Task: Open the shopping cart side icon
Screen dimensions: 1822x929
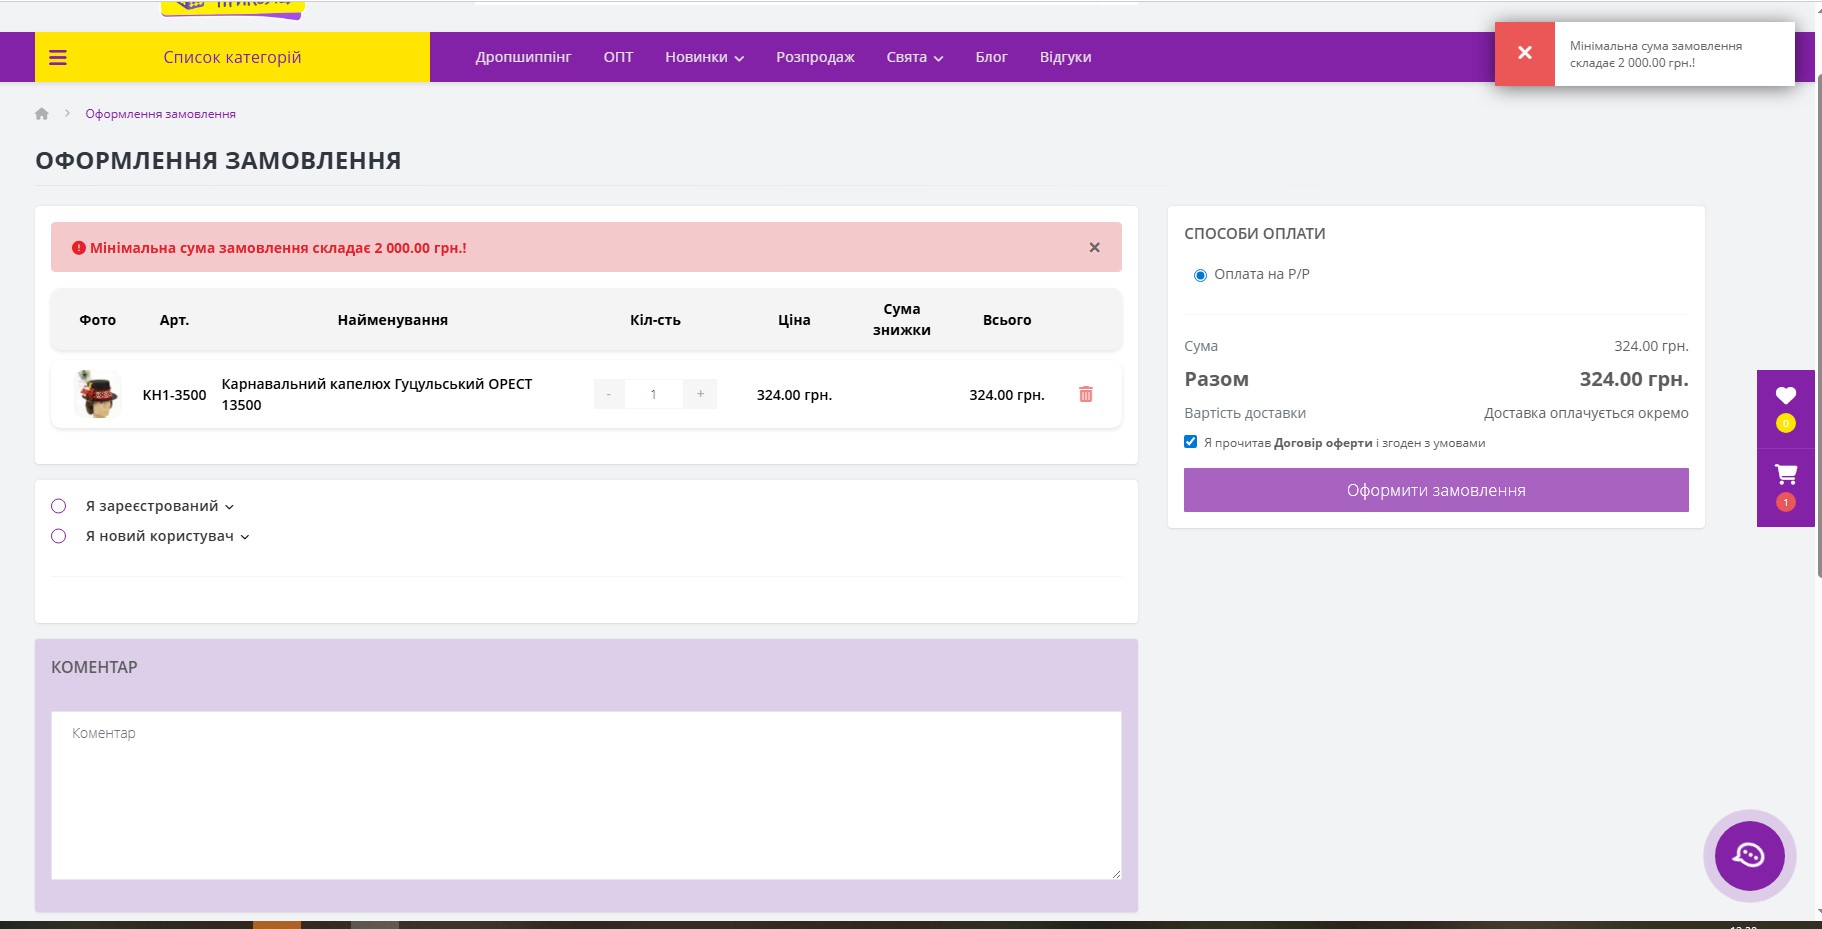Action: [x=1785, y=475]
